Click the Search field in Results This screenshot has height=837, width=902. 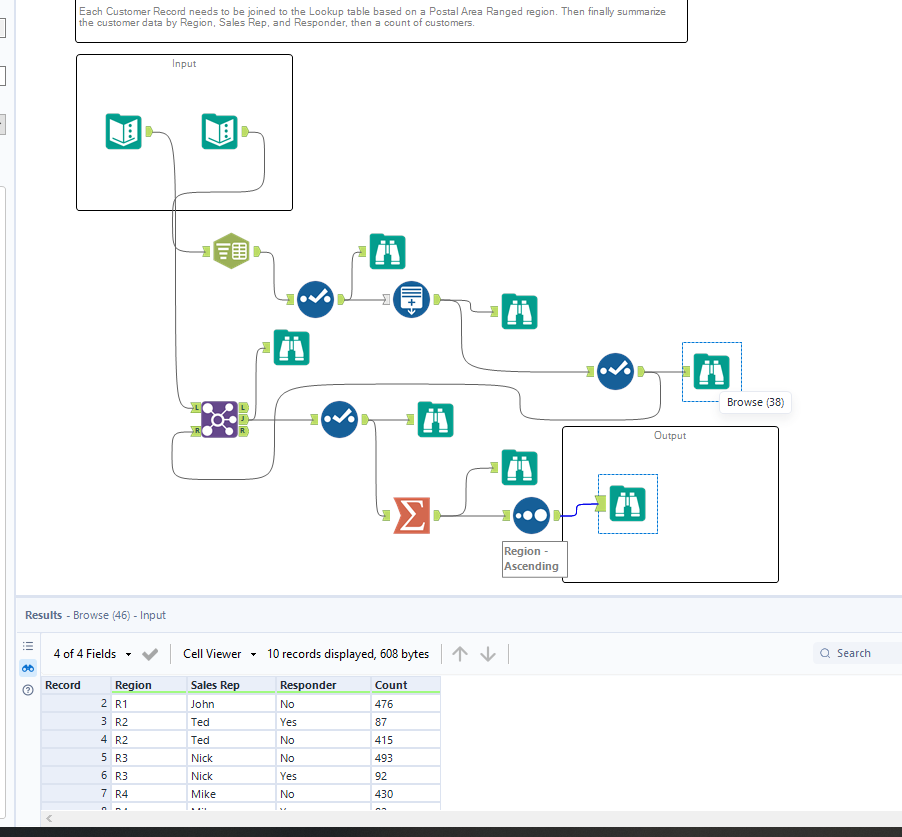857,653
